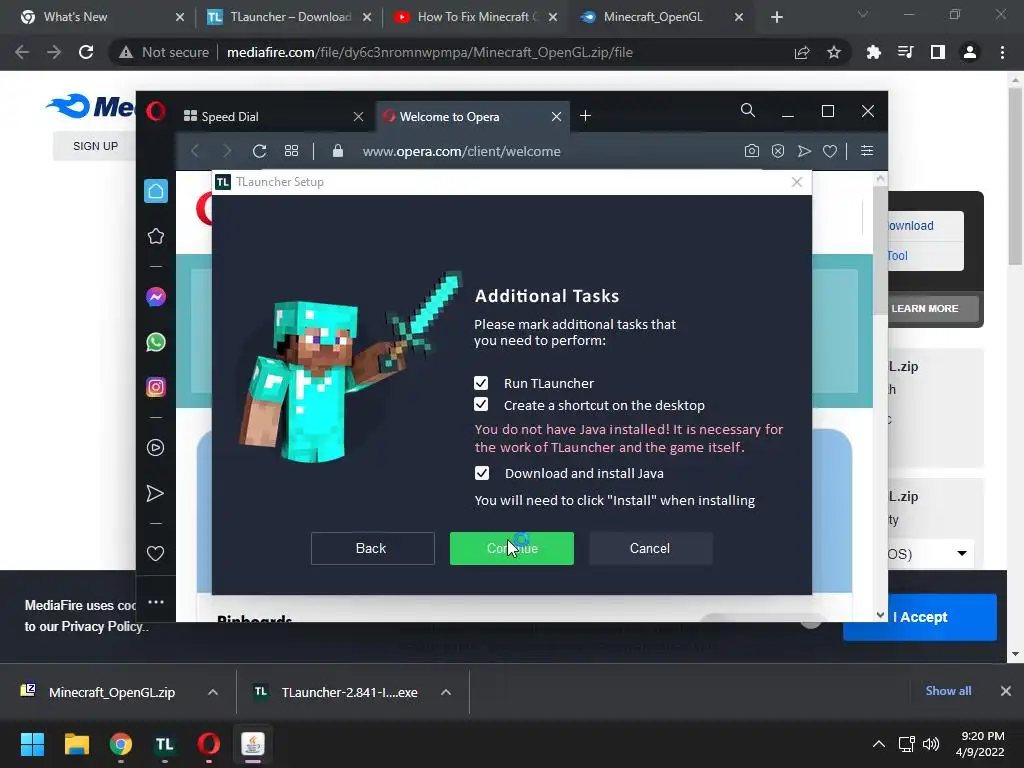Open Messenger in Opera sidebar

coord(155,297)
